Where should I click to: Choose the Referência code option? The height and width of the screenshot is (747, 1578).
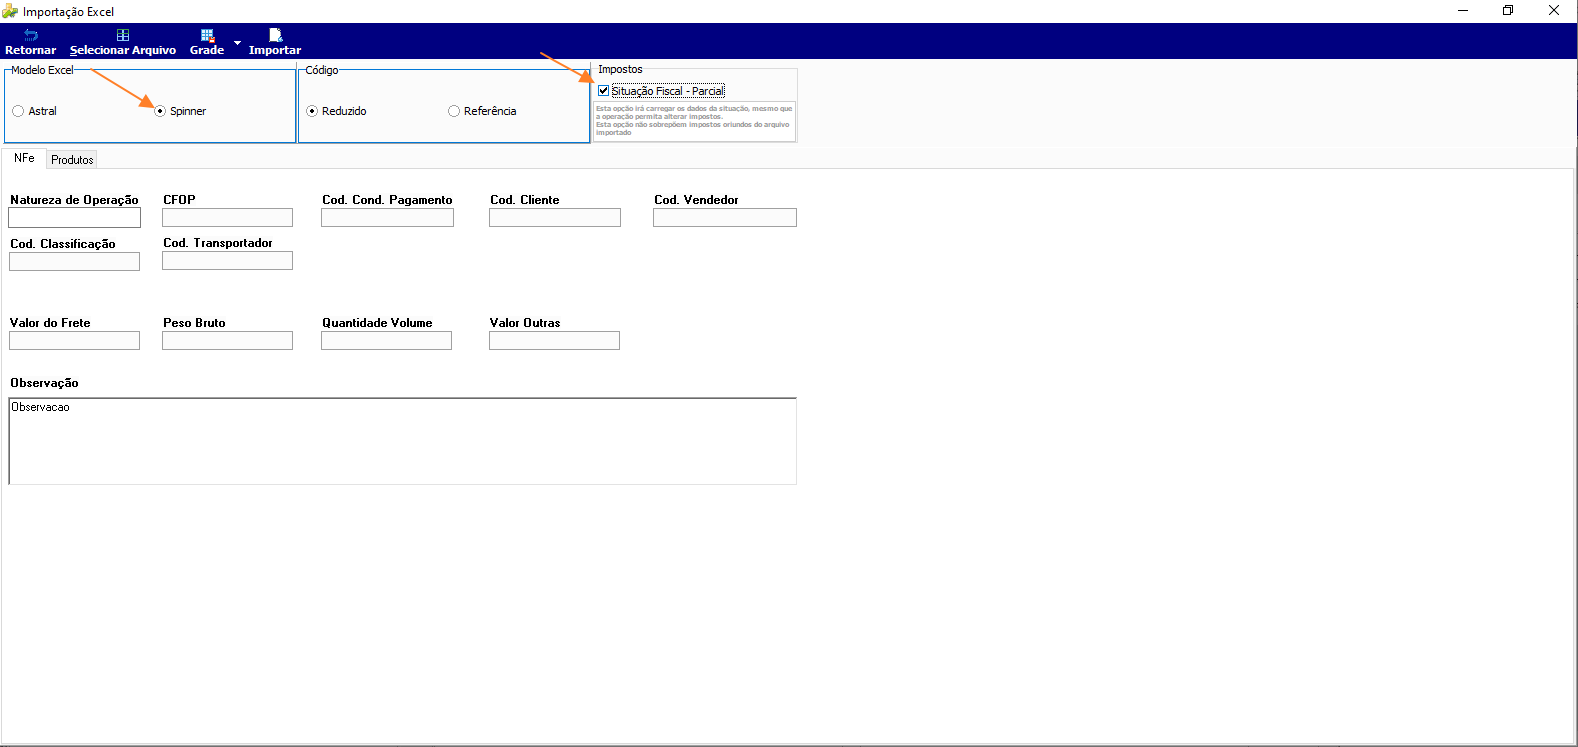click(482, 111)
